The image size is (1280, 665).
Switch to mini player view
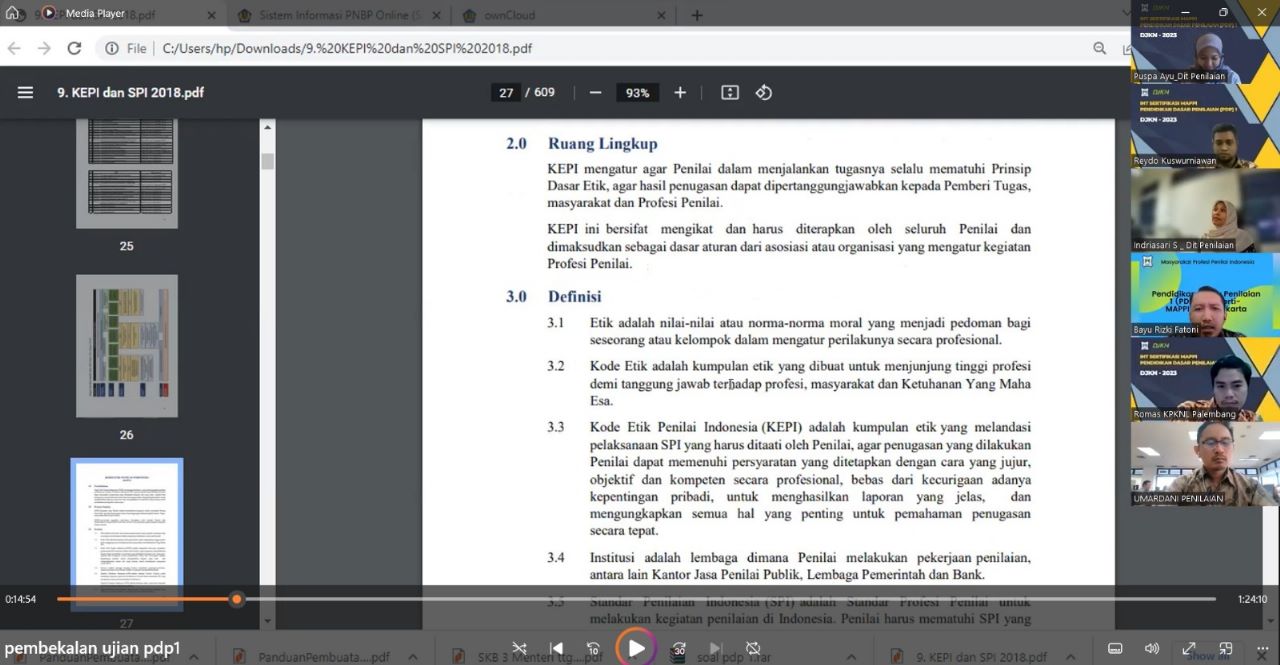(x=1226, y=648)
